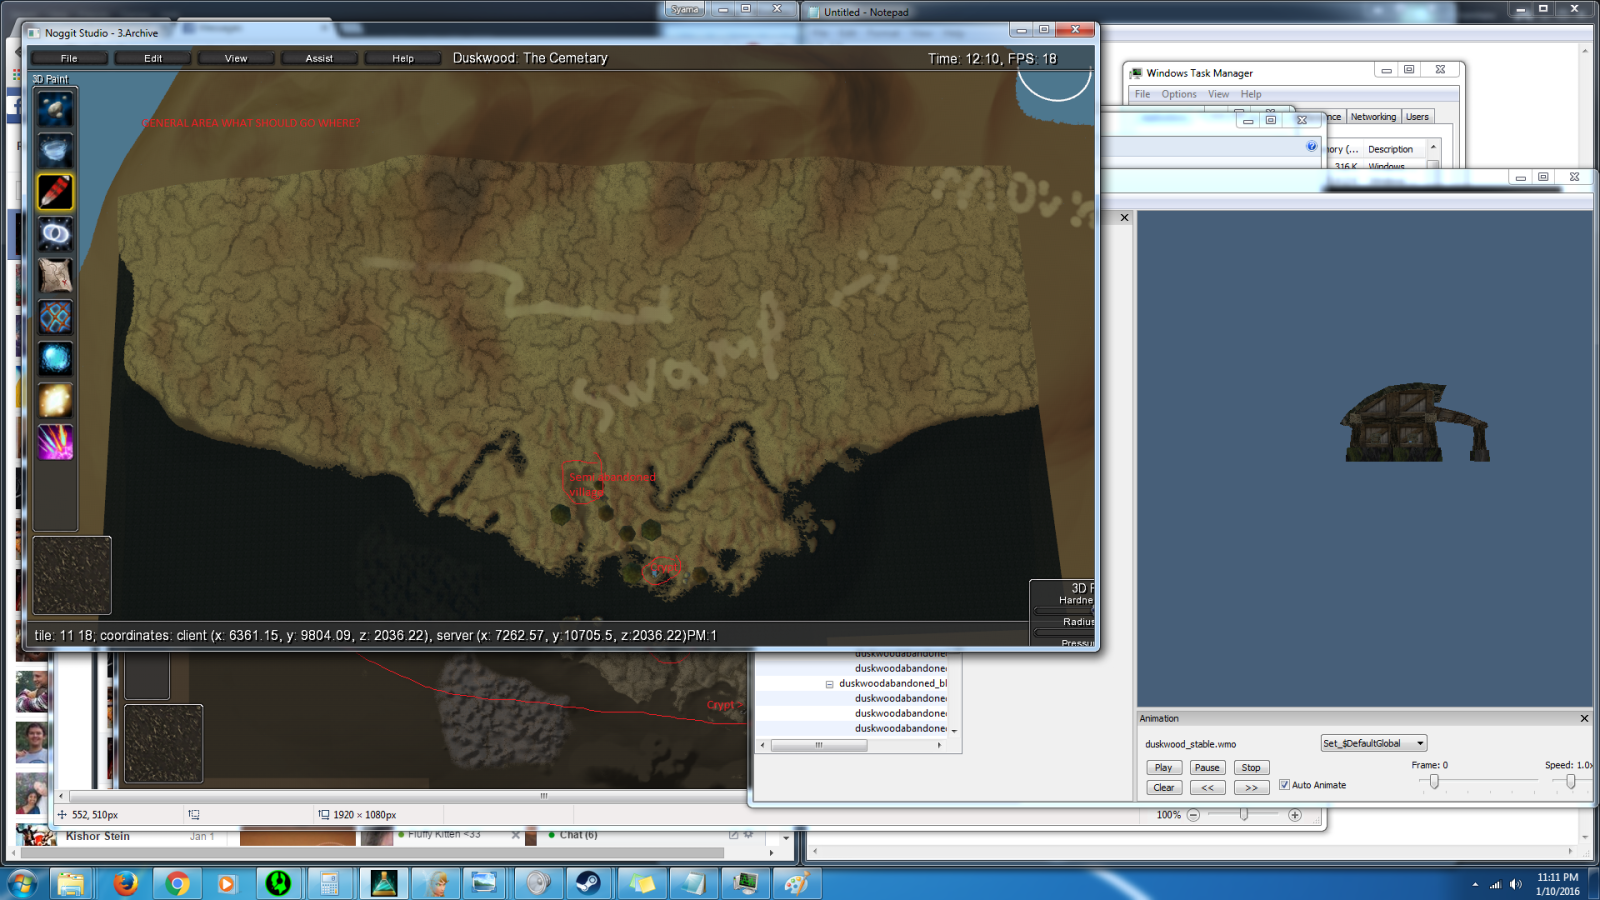The width and height of the screenshot is (1600, 900).
Task: Select the raise/lower terrain tool icon
Action: (55, 109)
